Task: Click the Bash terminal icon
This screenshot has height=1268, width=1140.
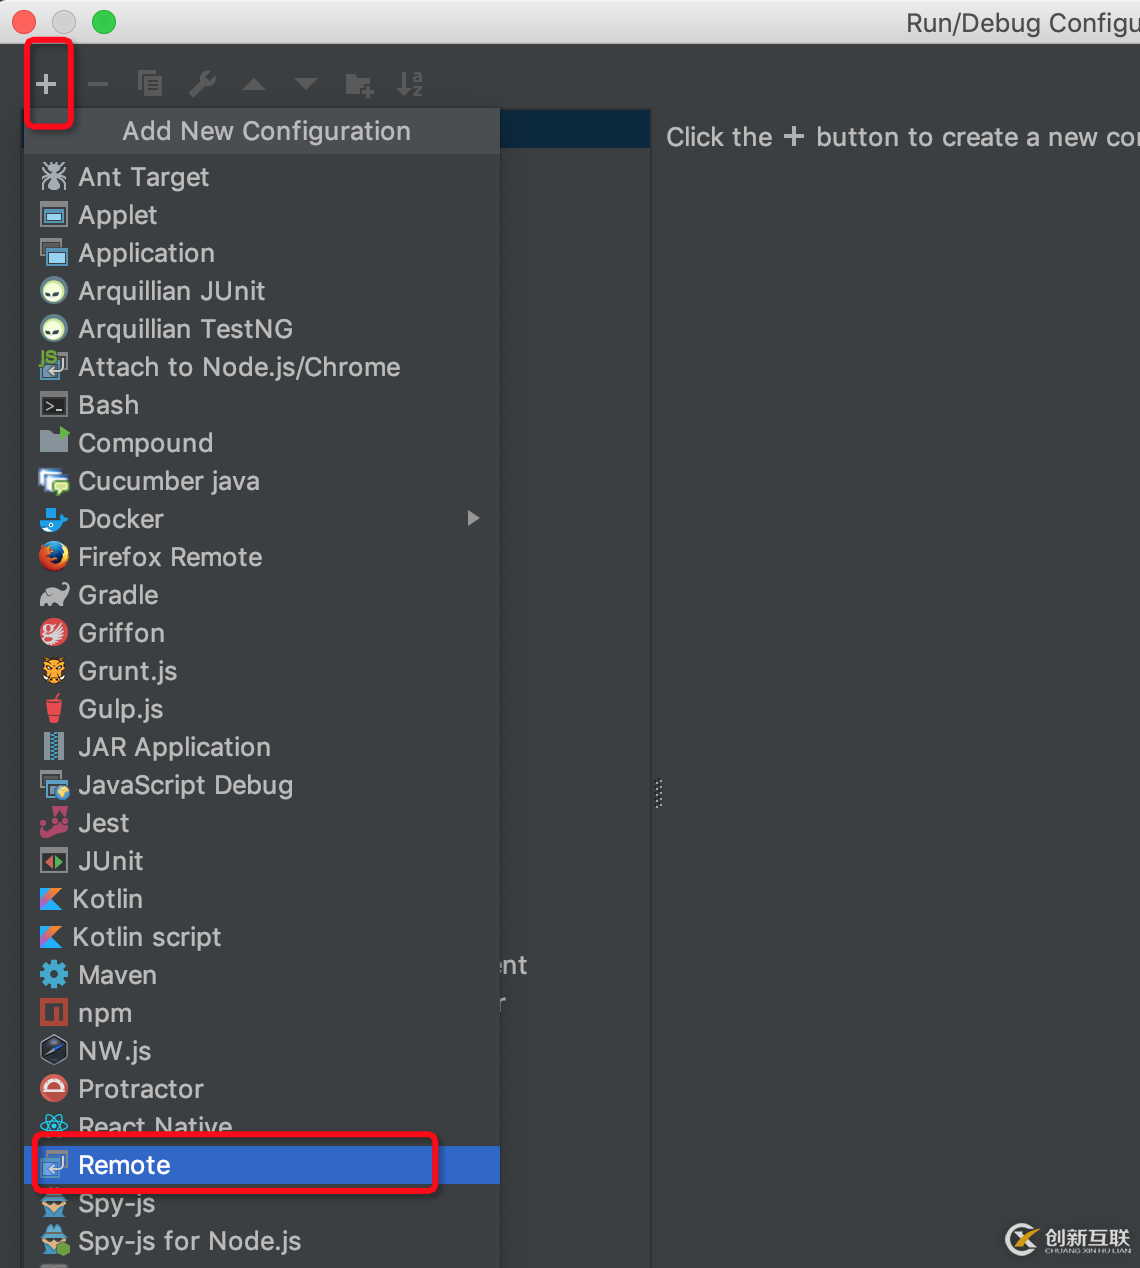Action: click(x=54, y=405)
